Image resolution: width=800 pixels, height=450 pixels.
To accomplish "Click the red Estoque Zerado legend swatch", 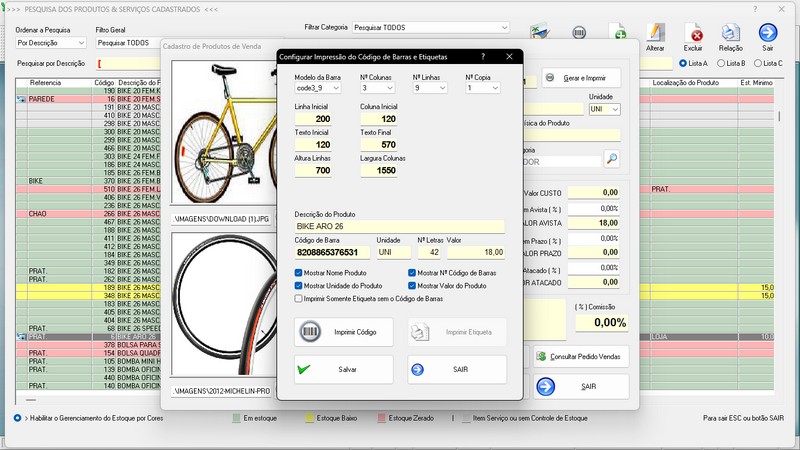I will (x=381, y=418).
